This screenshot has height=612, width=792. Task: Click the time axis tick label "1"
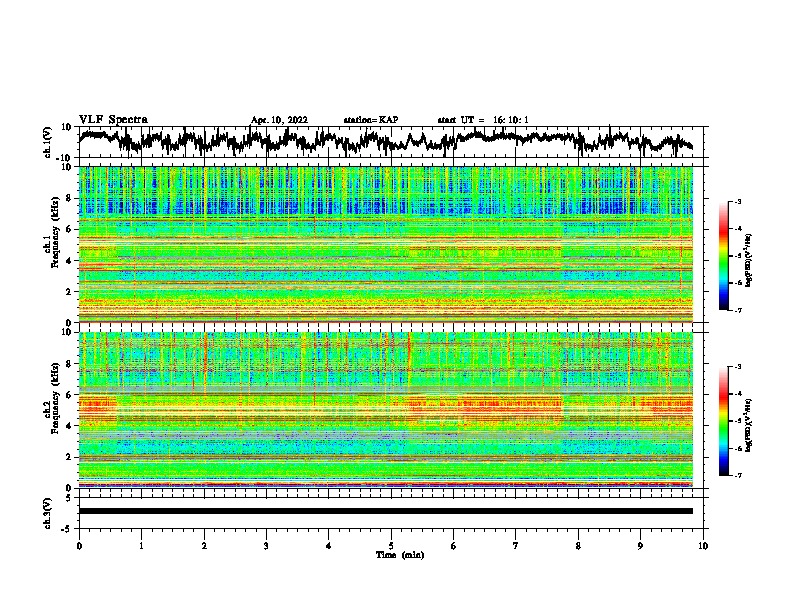click(x=141, y=546)
